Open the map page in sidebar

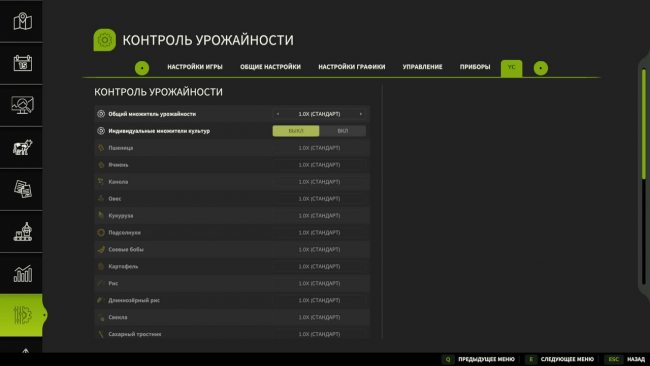(22, 21)
